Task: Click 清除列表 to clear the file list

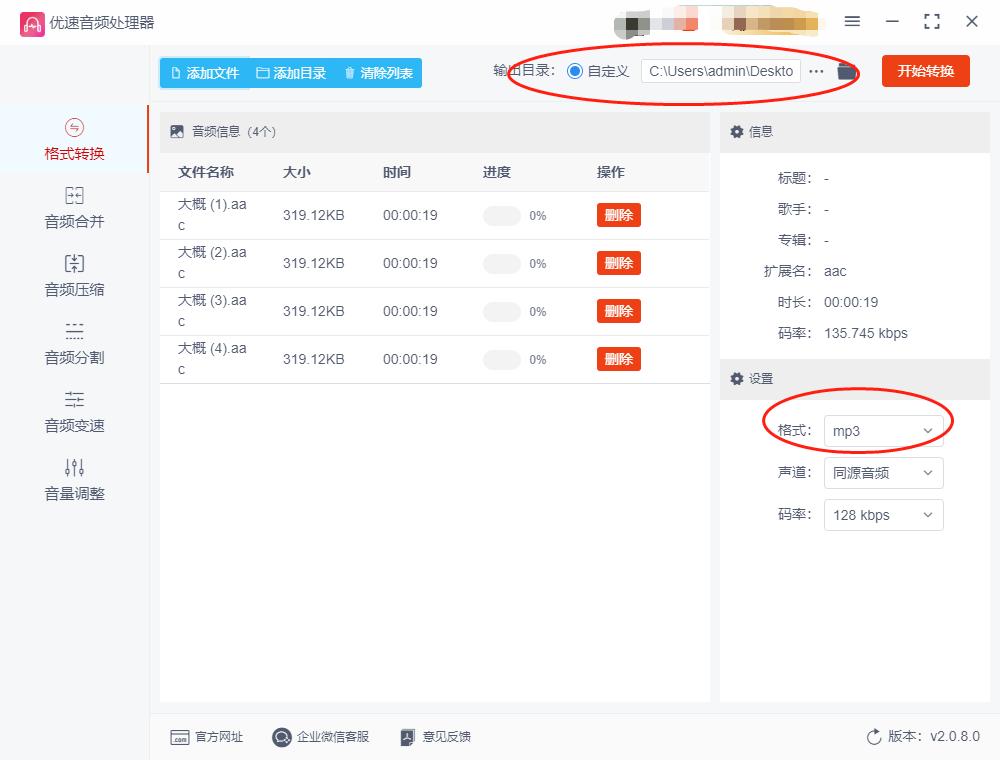Action: (378, 73)
